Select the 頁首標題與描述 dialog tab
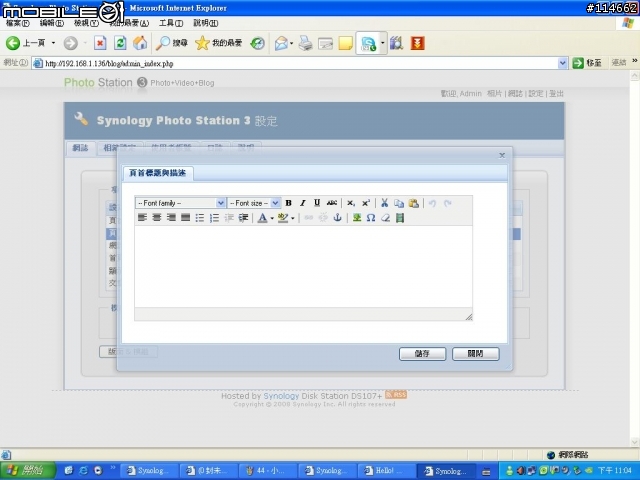640x480 pixels. 158,173
